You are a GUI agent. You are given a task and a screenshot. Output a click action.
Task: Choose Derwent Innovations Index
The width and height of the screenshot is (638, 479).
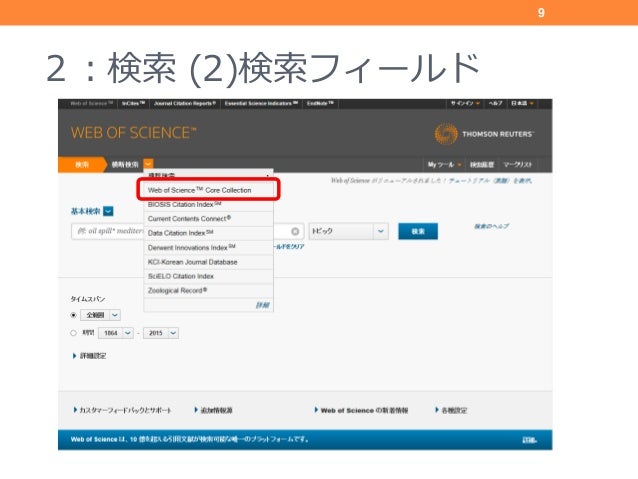click(208, 247)
